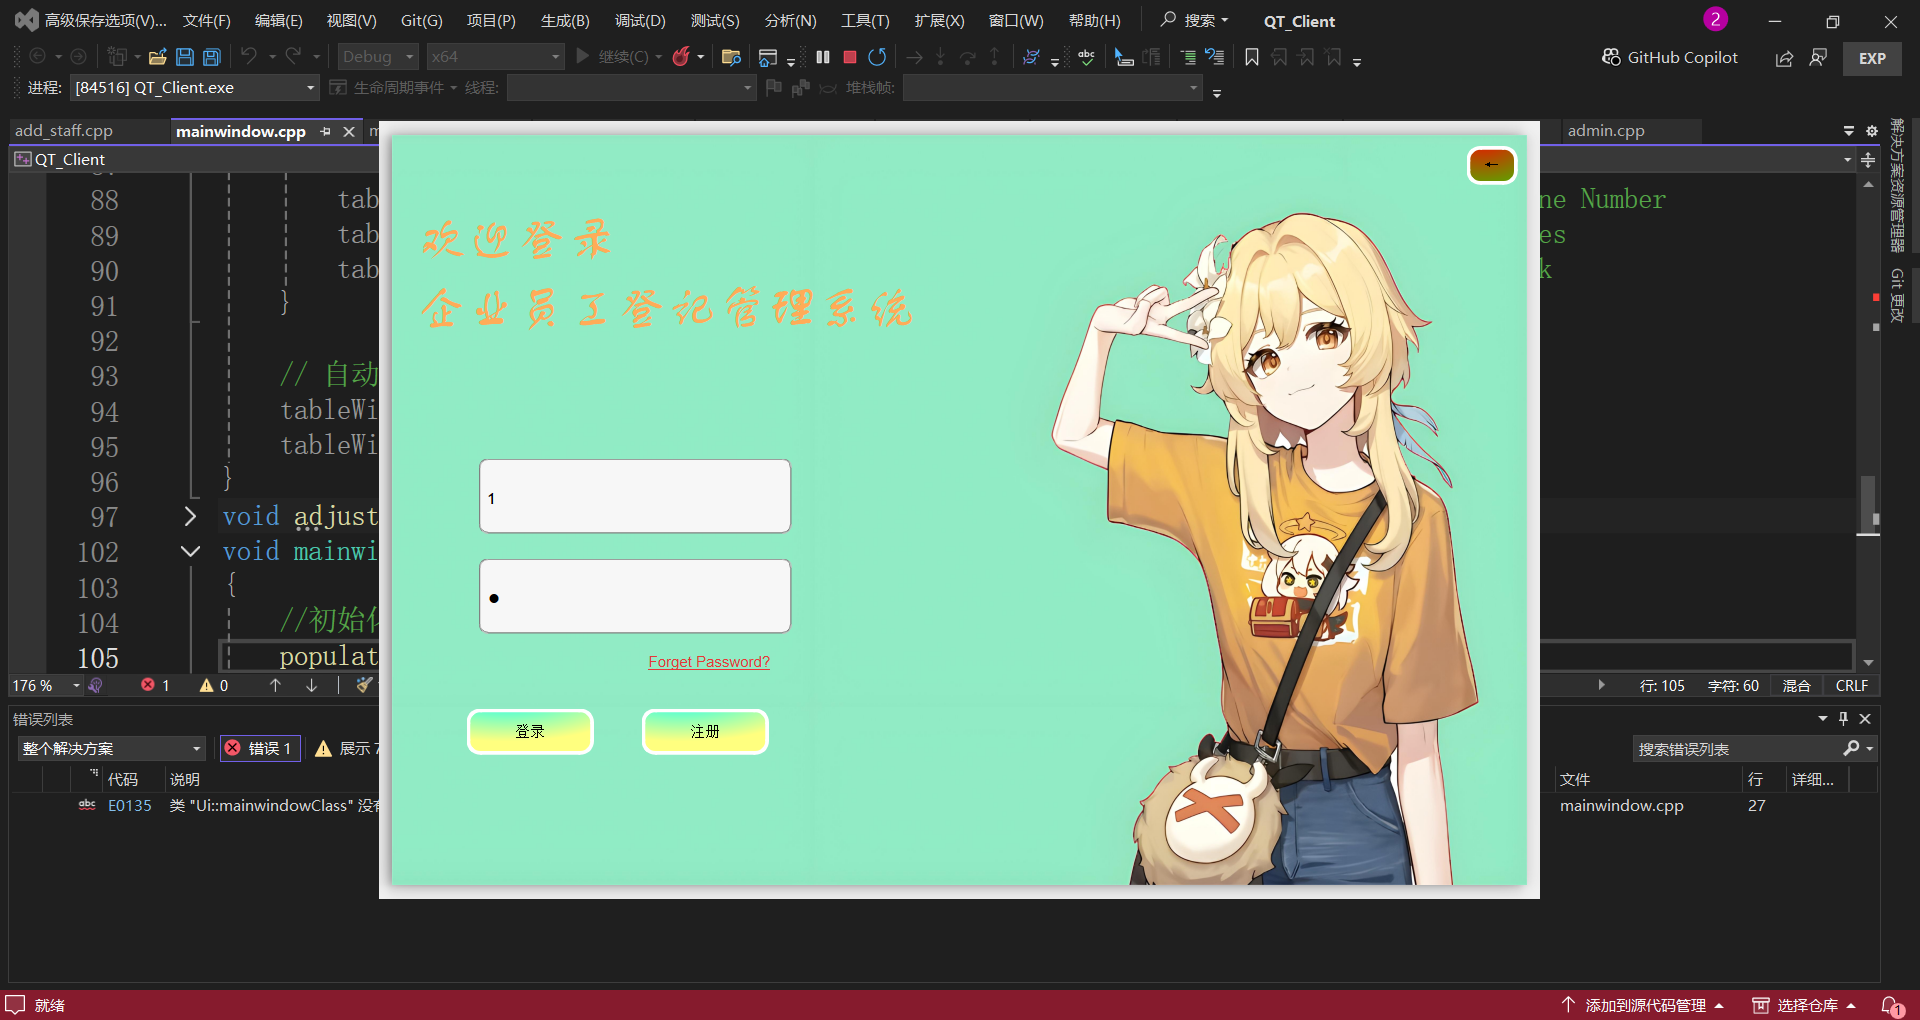This screenshot has width=1920, height=1020.
Task: Click the password input field
Action: pos(635,597)
